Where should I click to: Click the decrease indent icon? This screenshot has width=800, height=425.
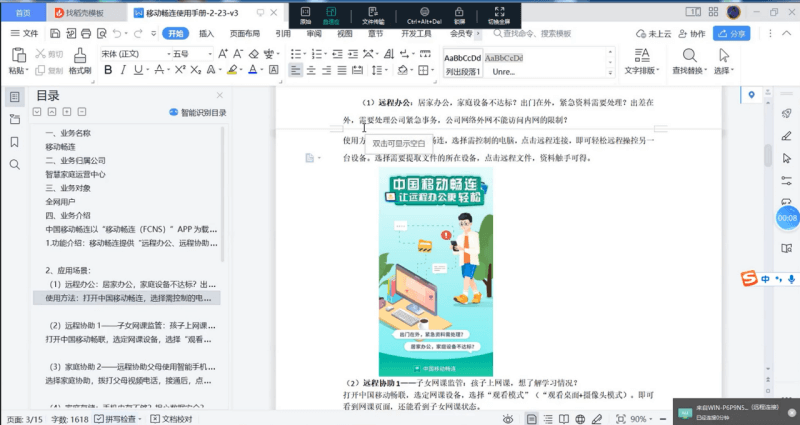[337, 54]
